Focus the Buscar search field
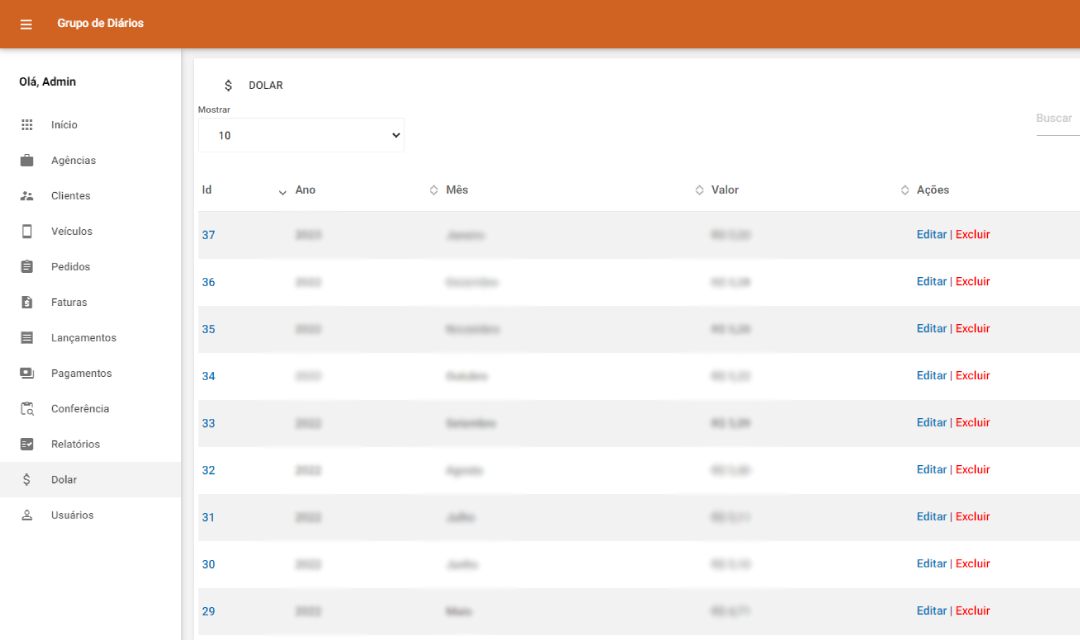Image resolution: width=1080 pixels, height=640 pixels. point(1056,119)
